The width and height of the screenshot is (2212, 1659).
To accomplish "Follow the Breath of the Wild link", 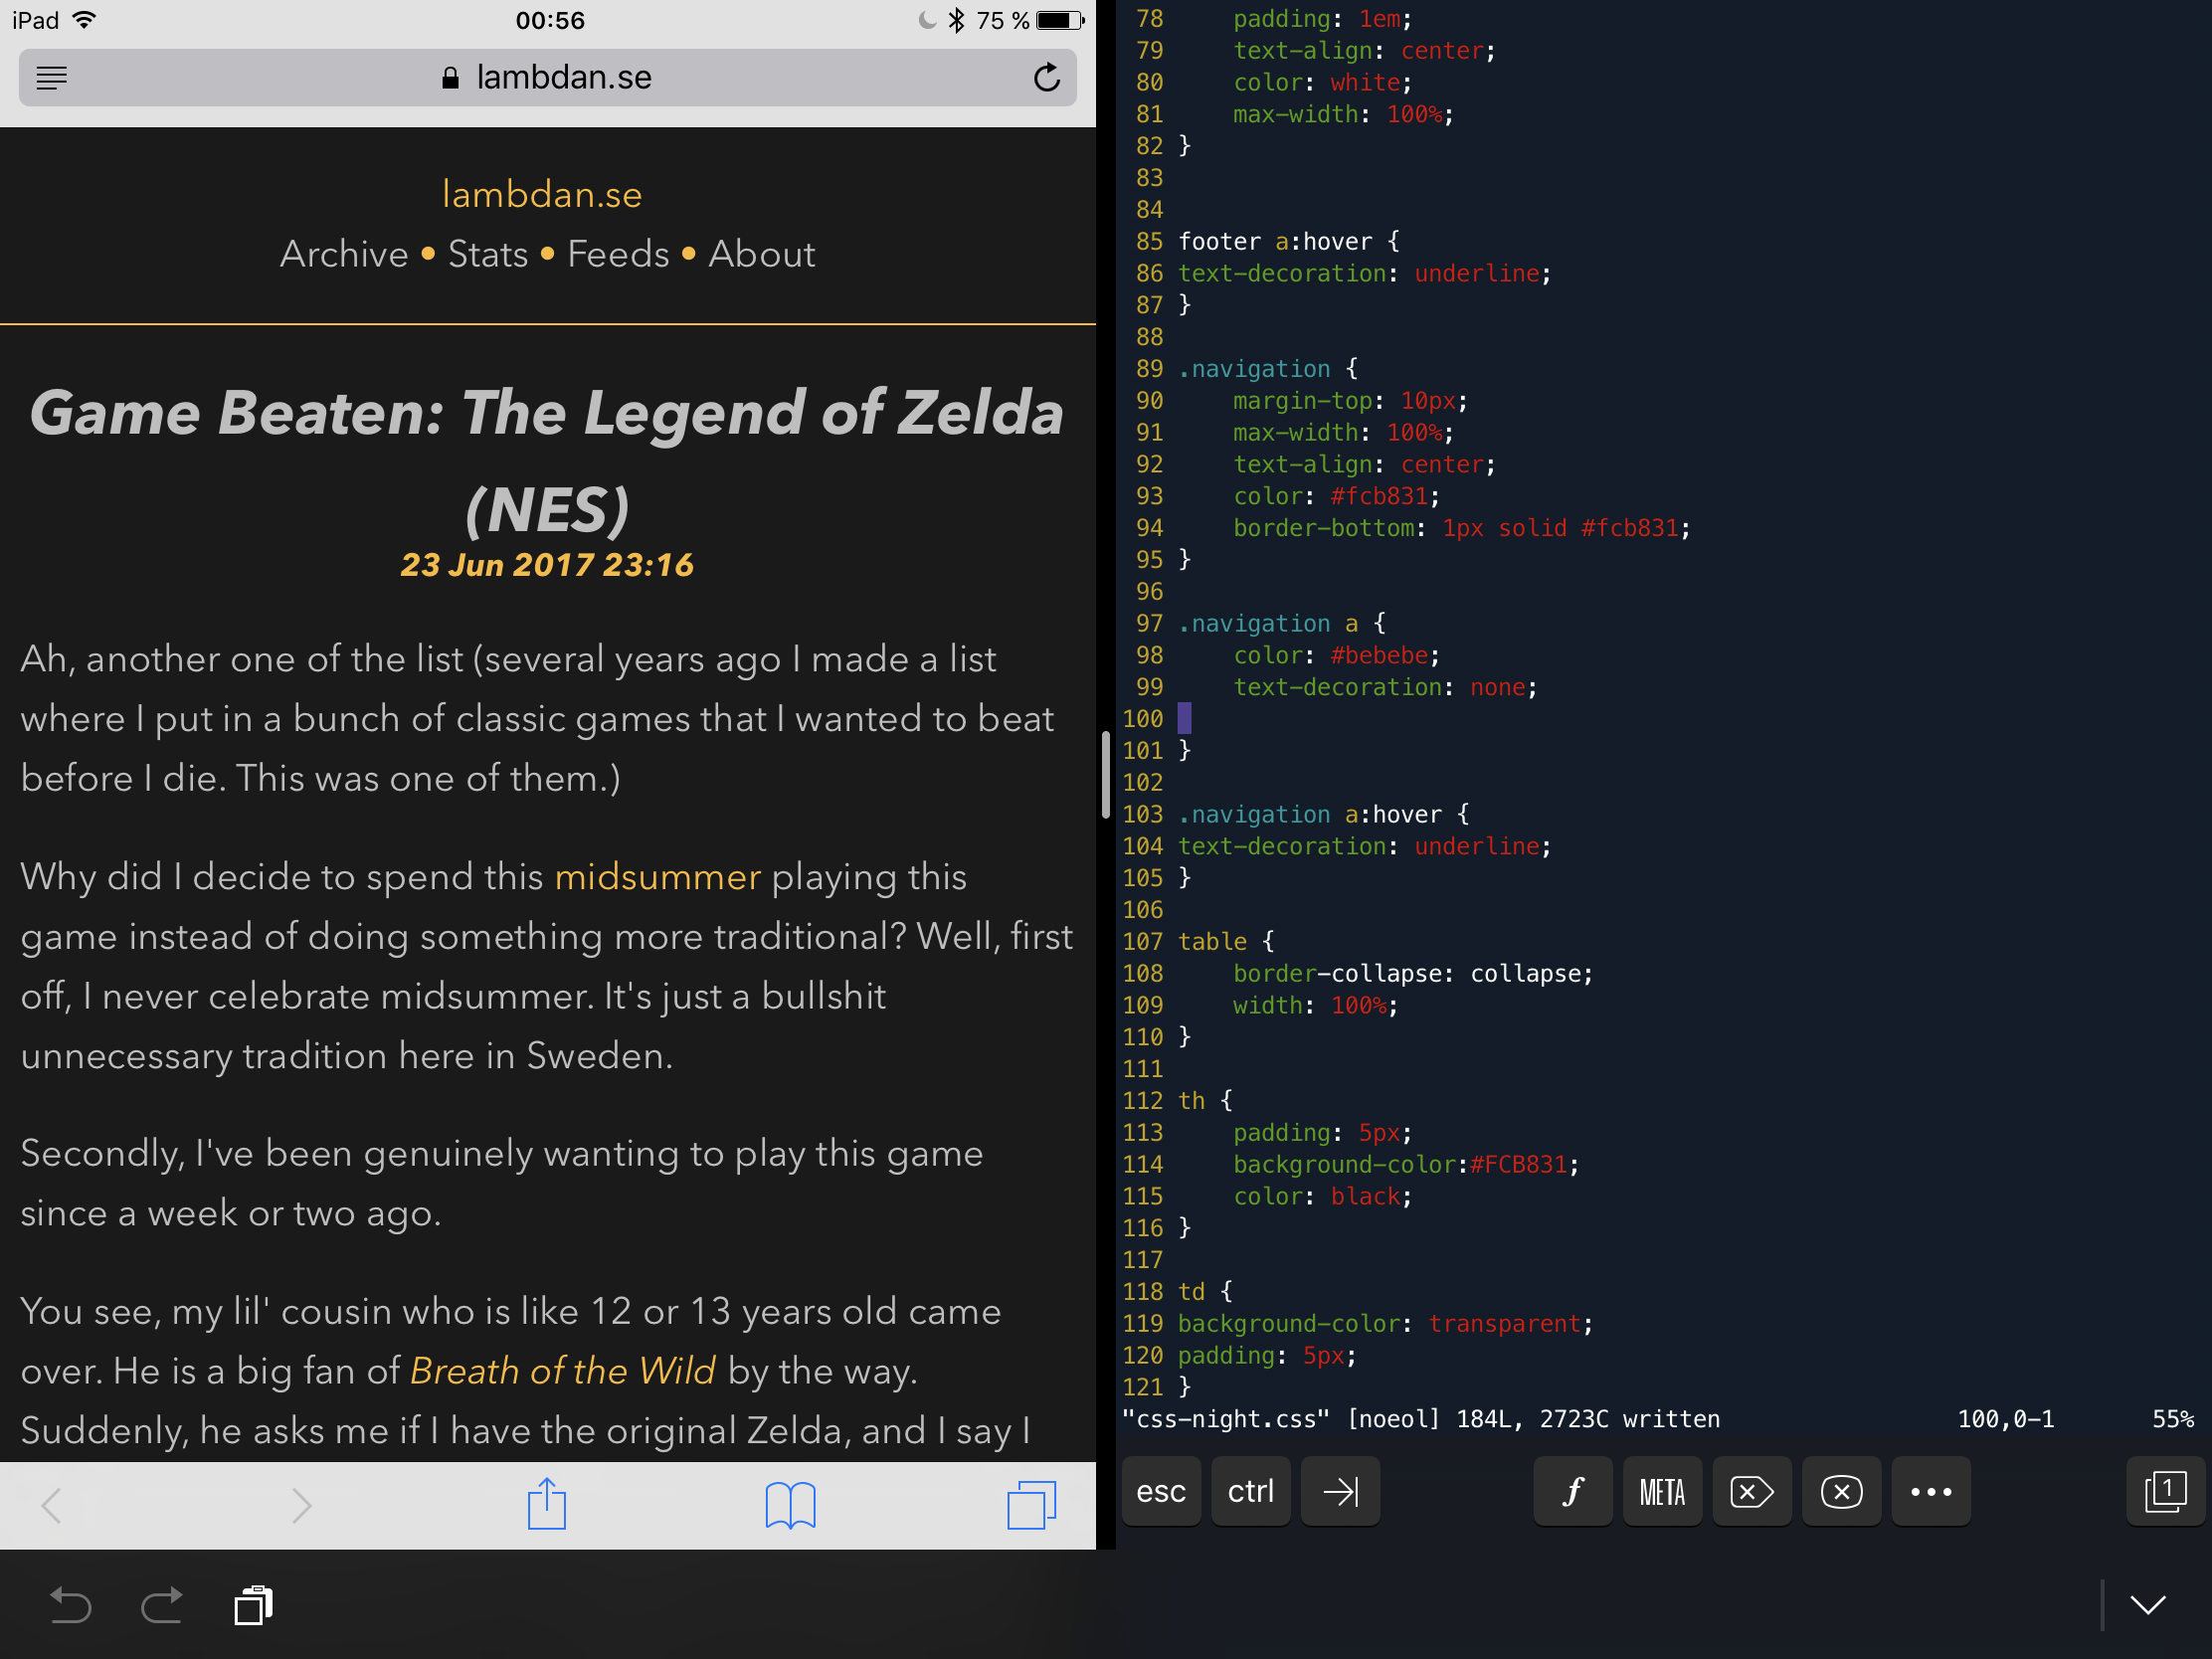I will (563, 1371).
